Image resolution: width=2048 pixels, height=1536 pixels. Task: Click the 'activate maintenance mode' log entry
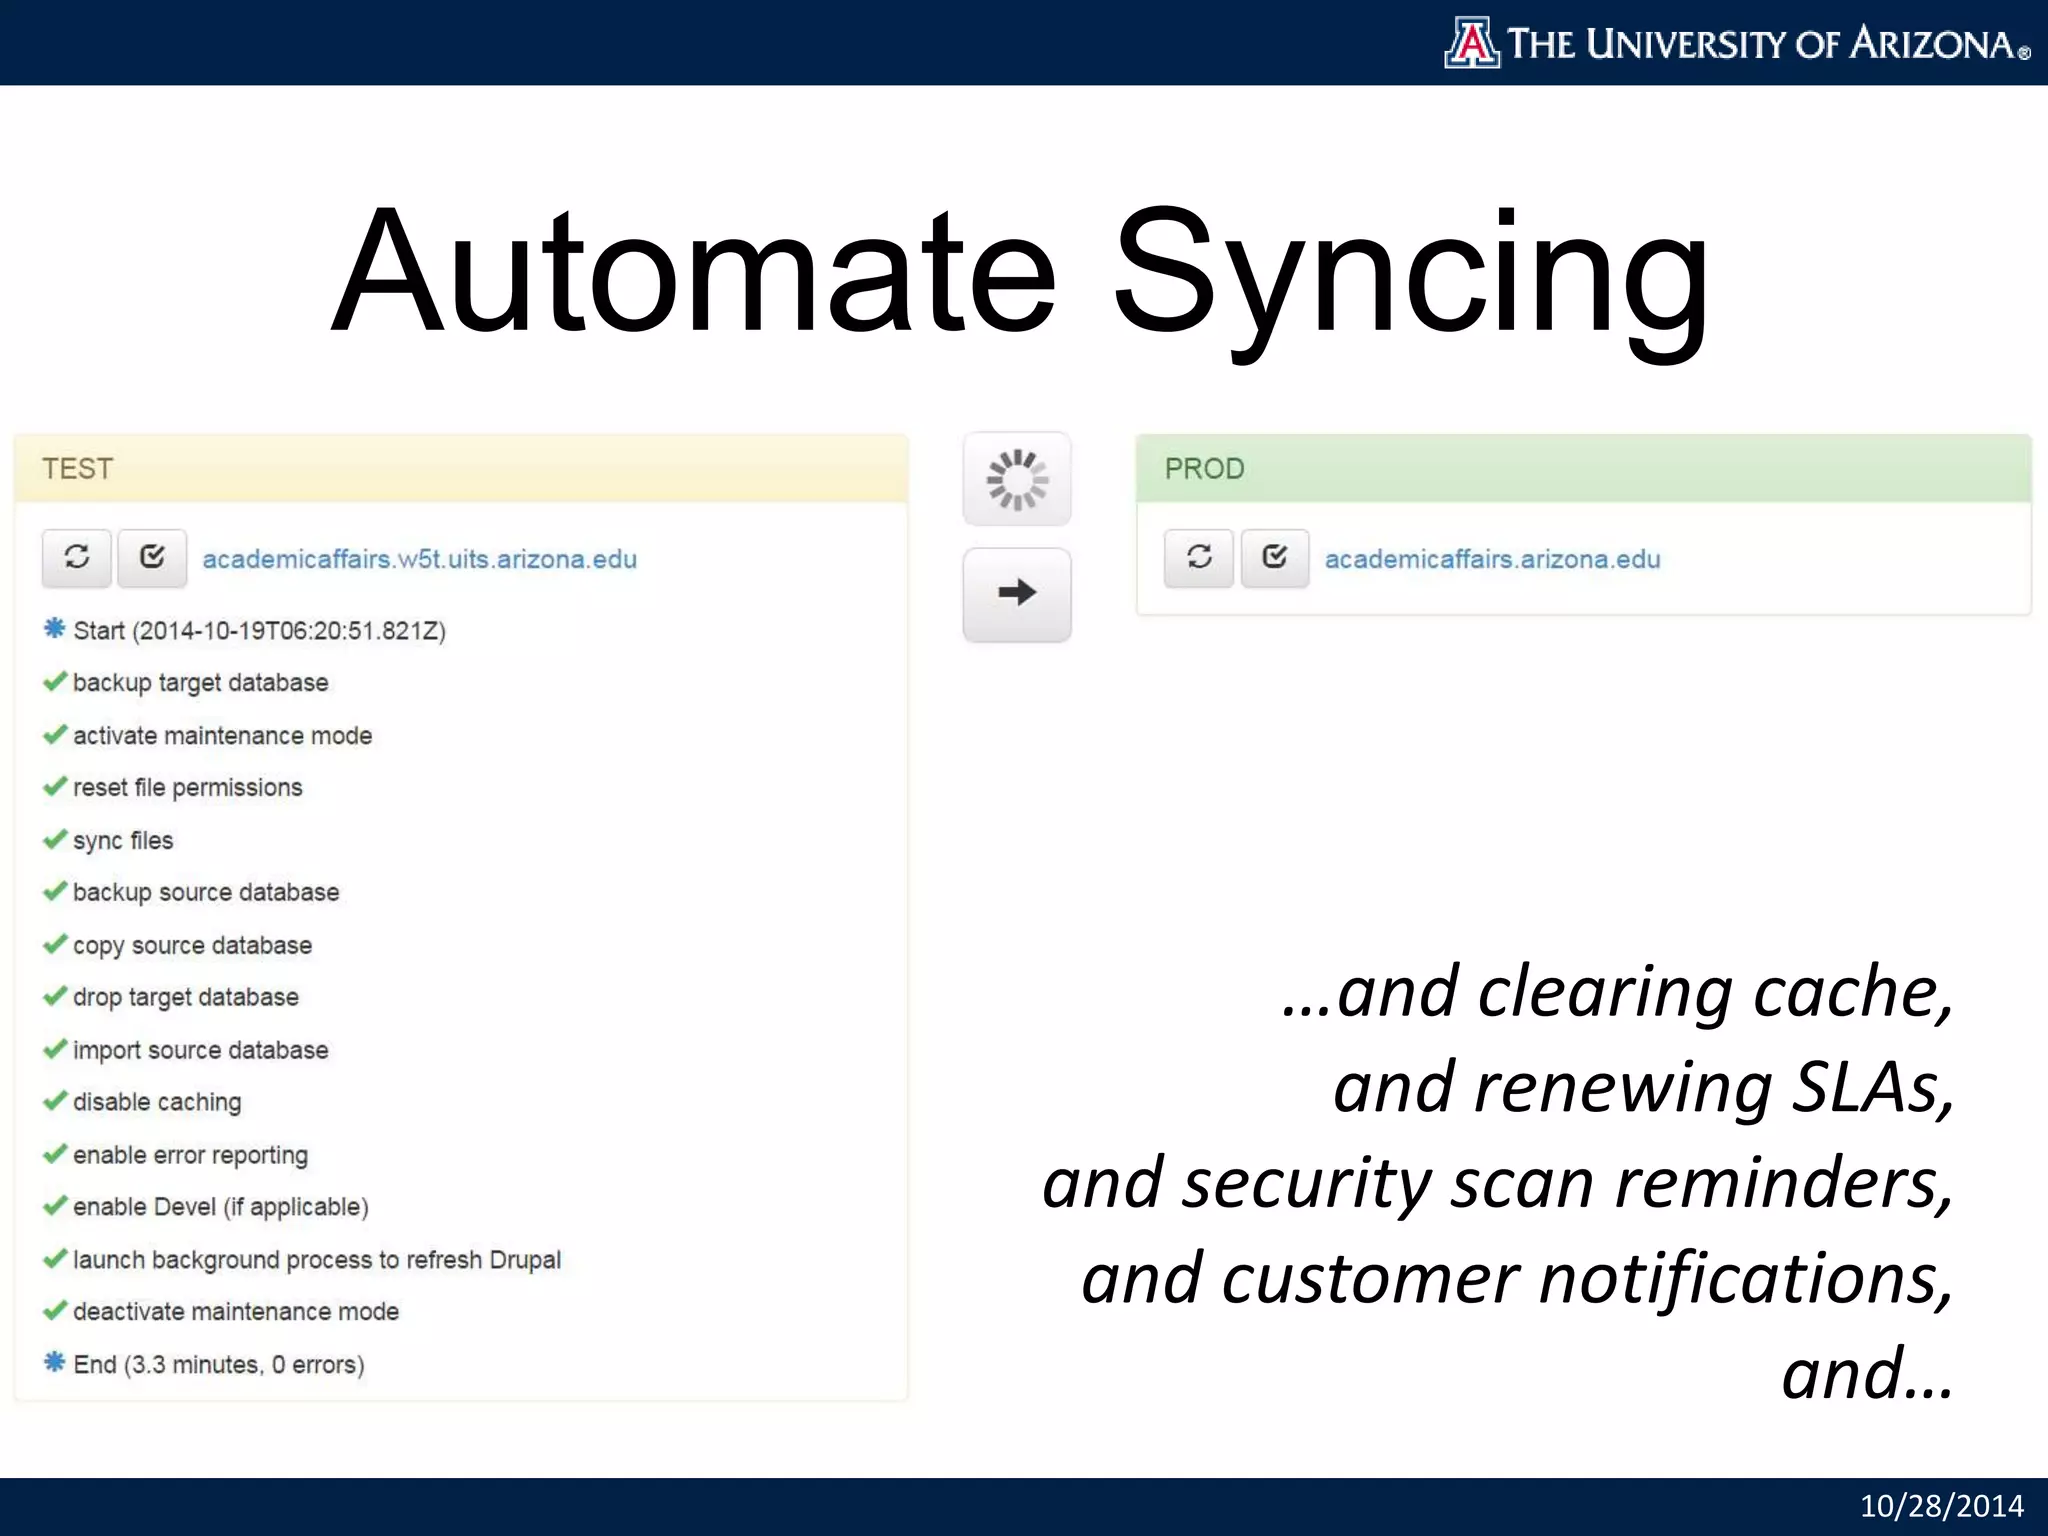[208, 736]
